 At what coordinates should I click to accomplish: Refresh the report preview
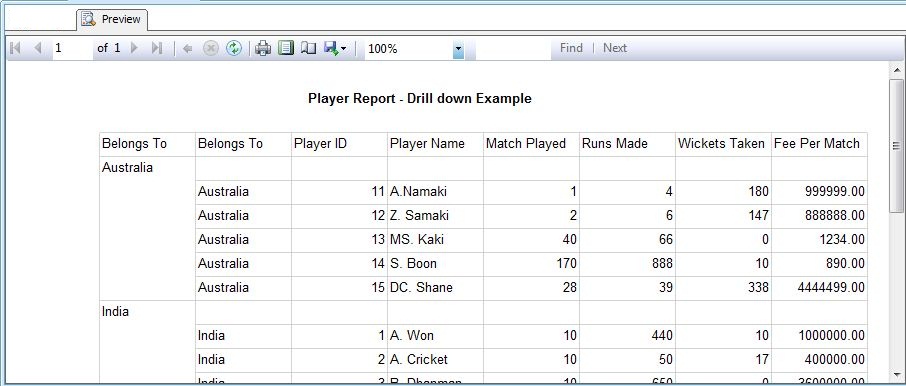[x=233, y=49]
